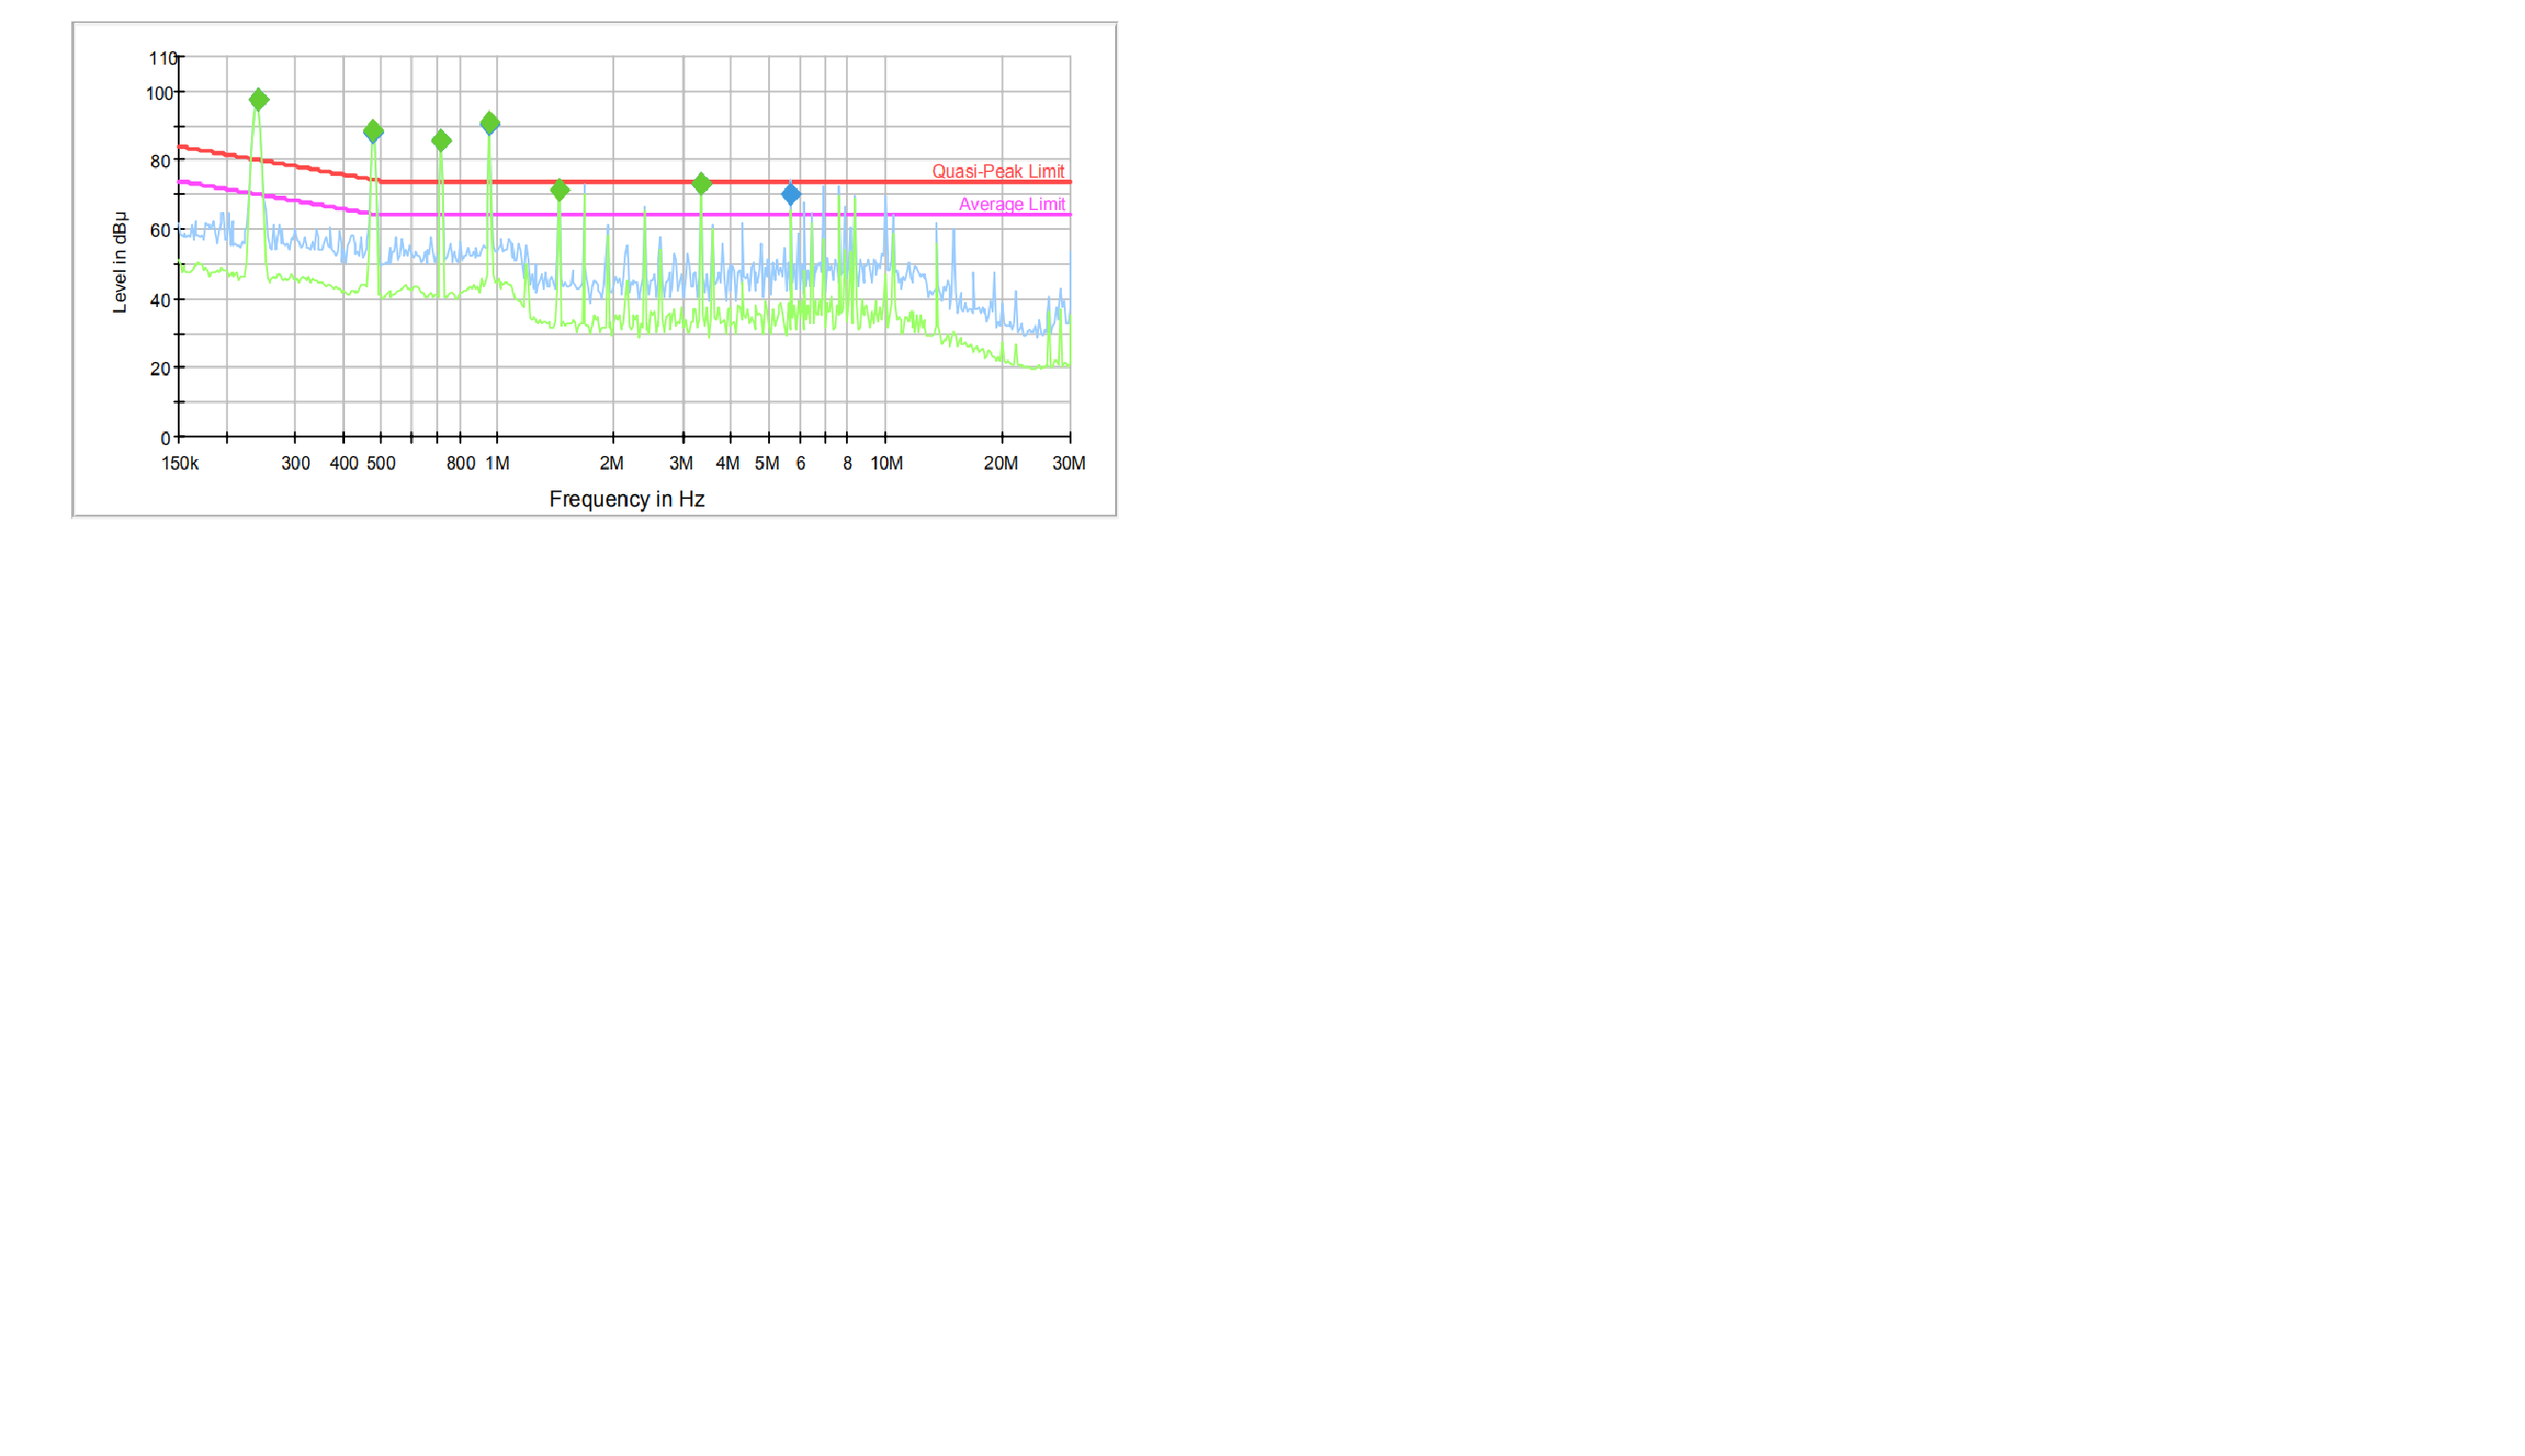Click the 20 label on the level axis
Screen dimensions: 2525x1456
(x=160, y=369)
